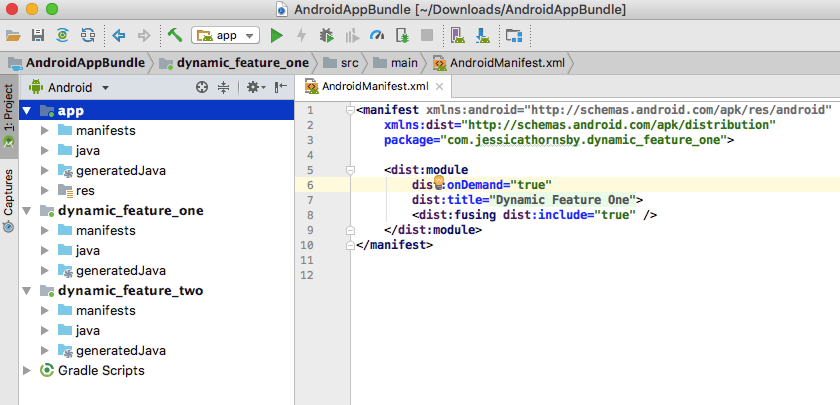Image resolution: width=840 pixels, height=405 pixels.
Task: Attach debugger to Android process icon
Action: pyautogui.click(x=402, y=36)
